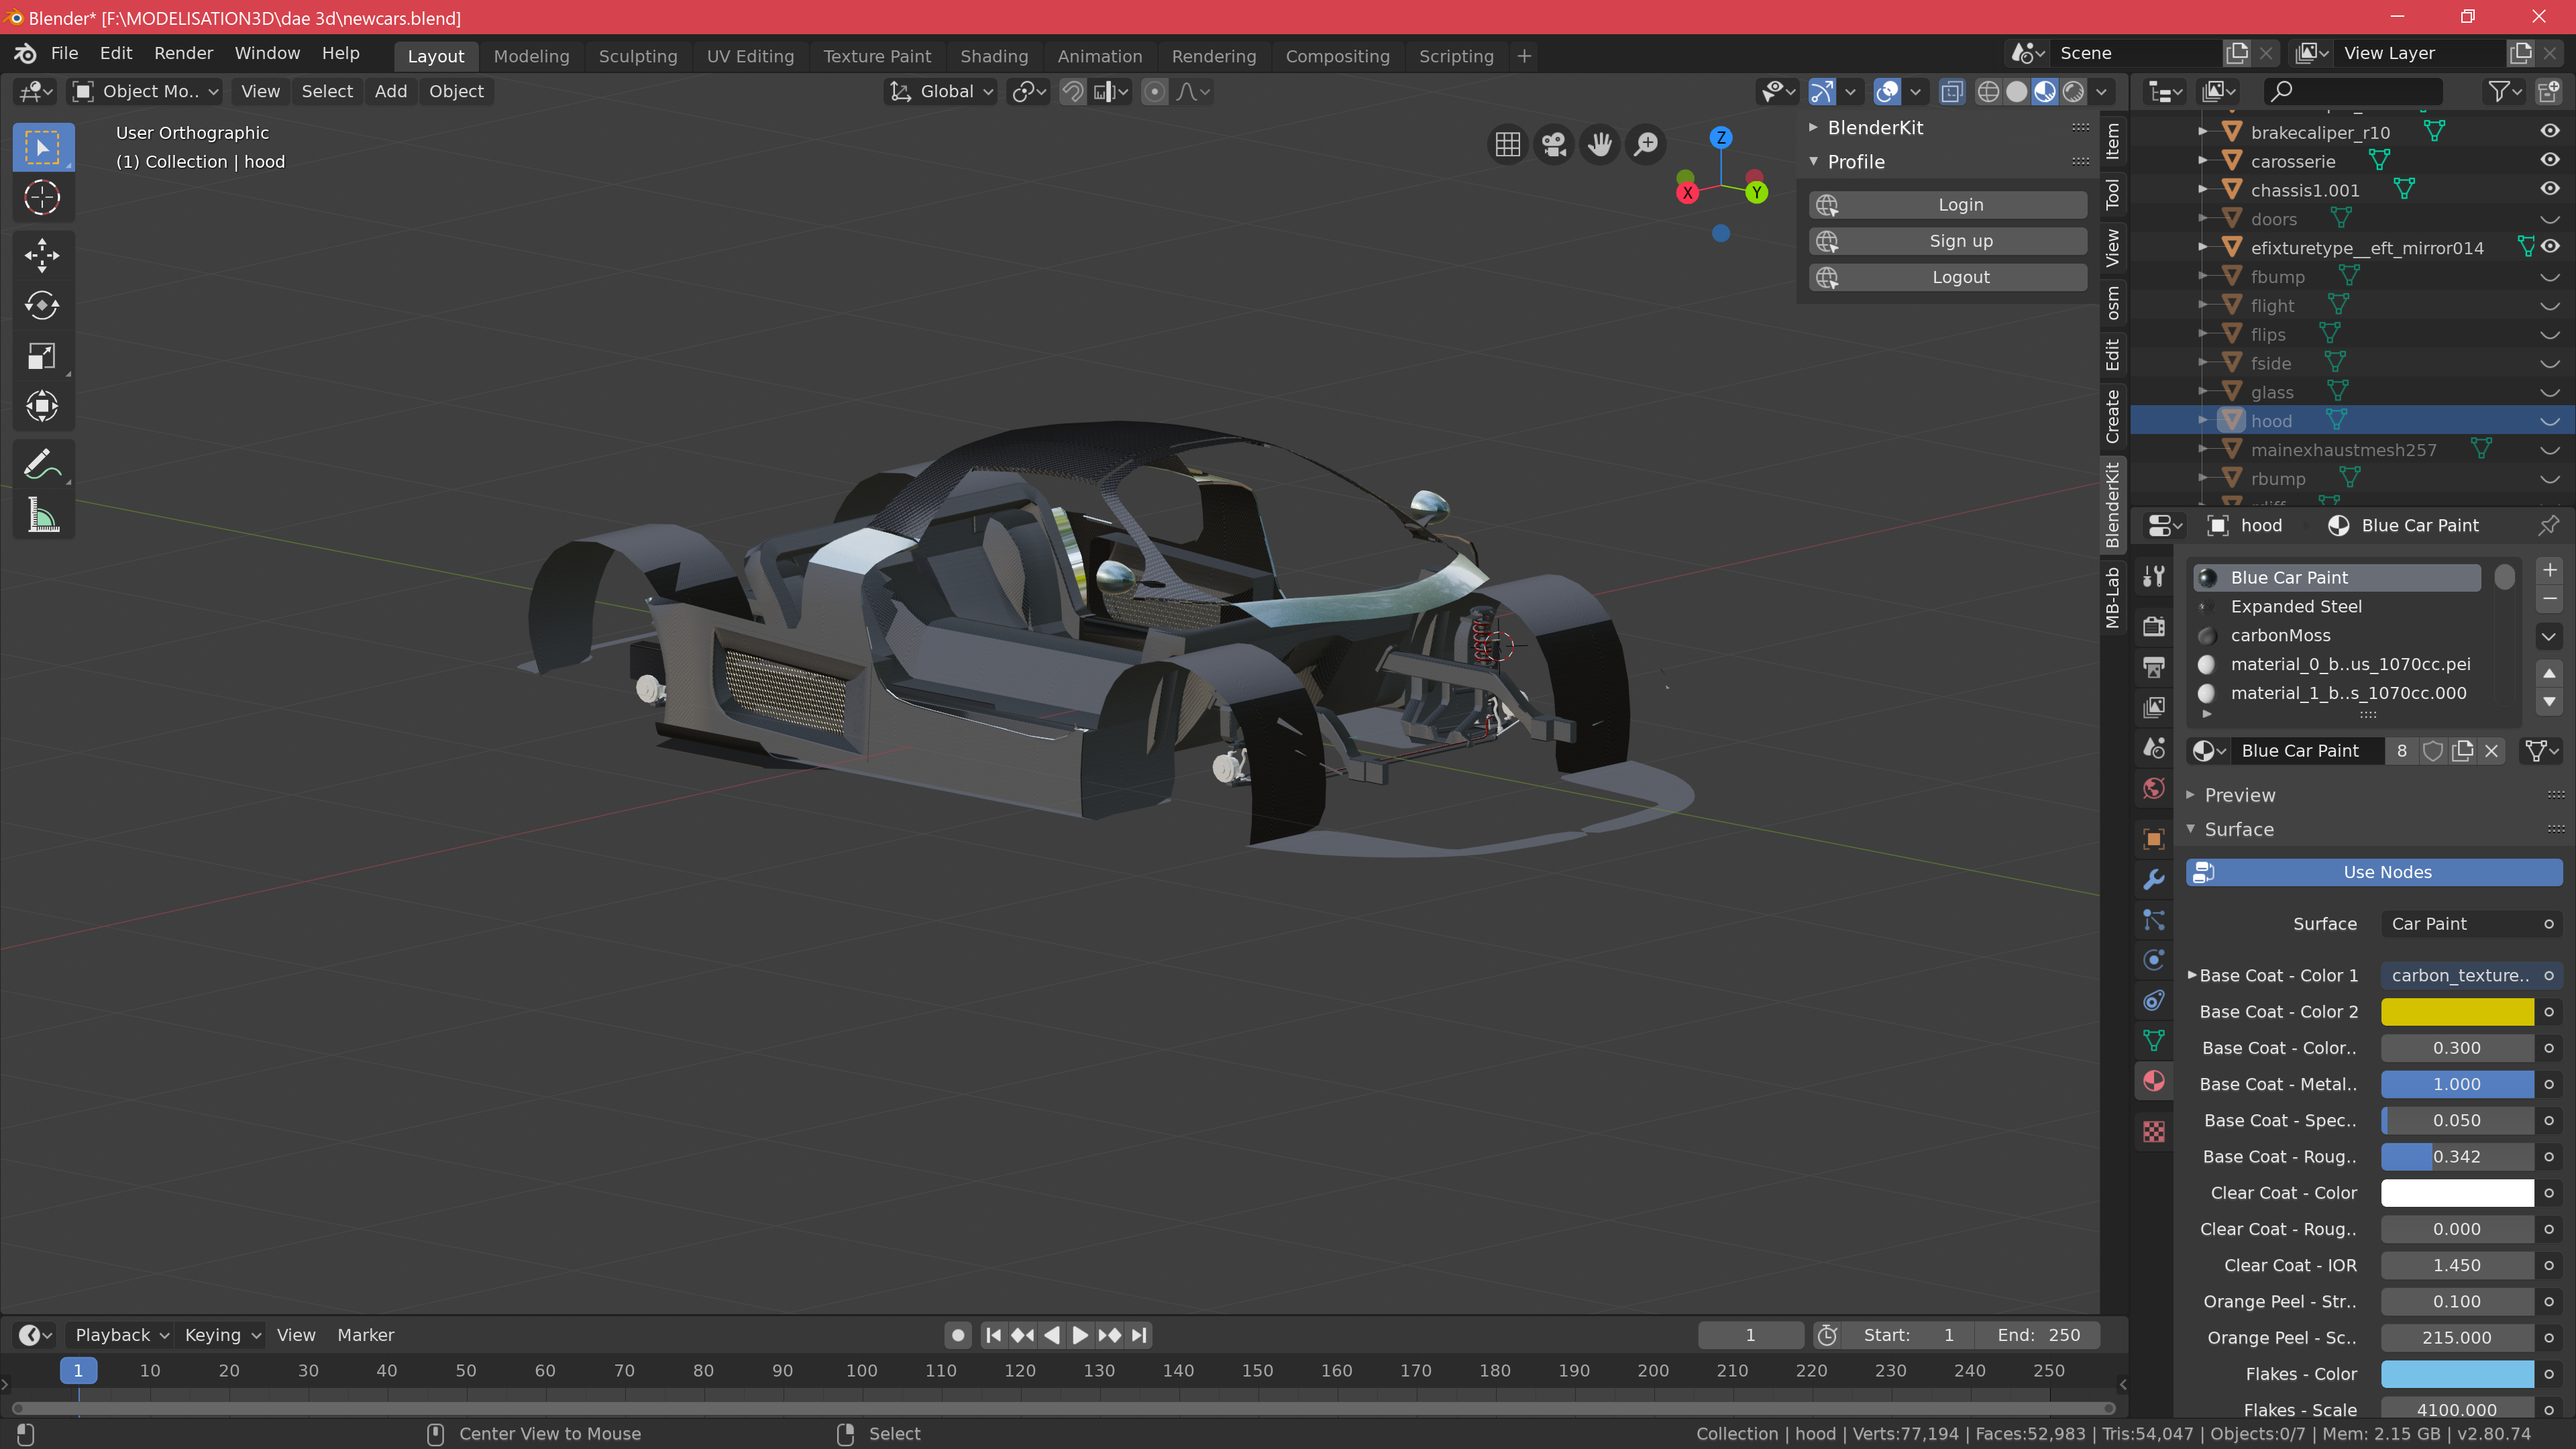Select the carbonMoss material slot
Image resolution: width=2576 pixels, height=1449 pixels.
[2280, 635]
